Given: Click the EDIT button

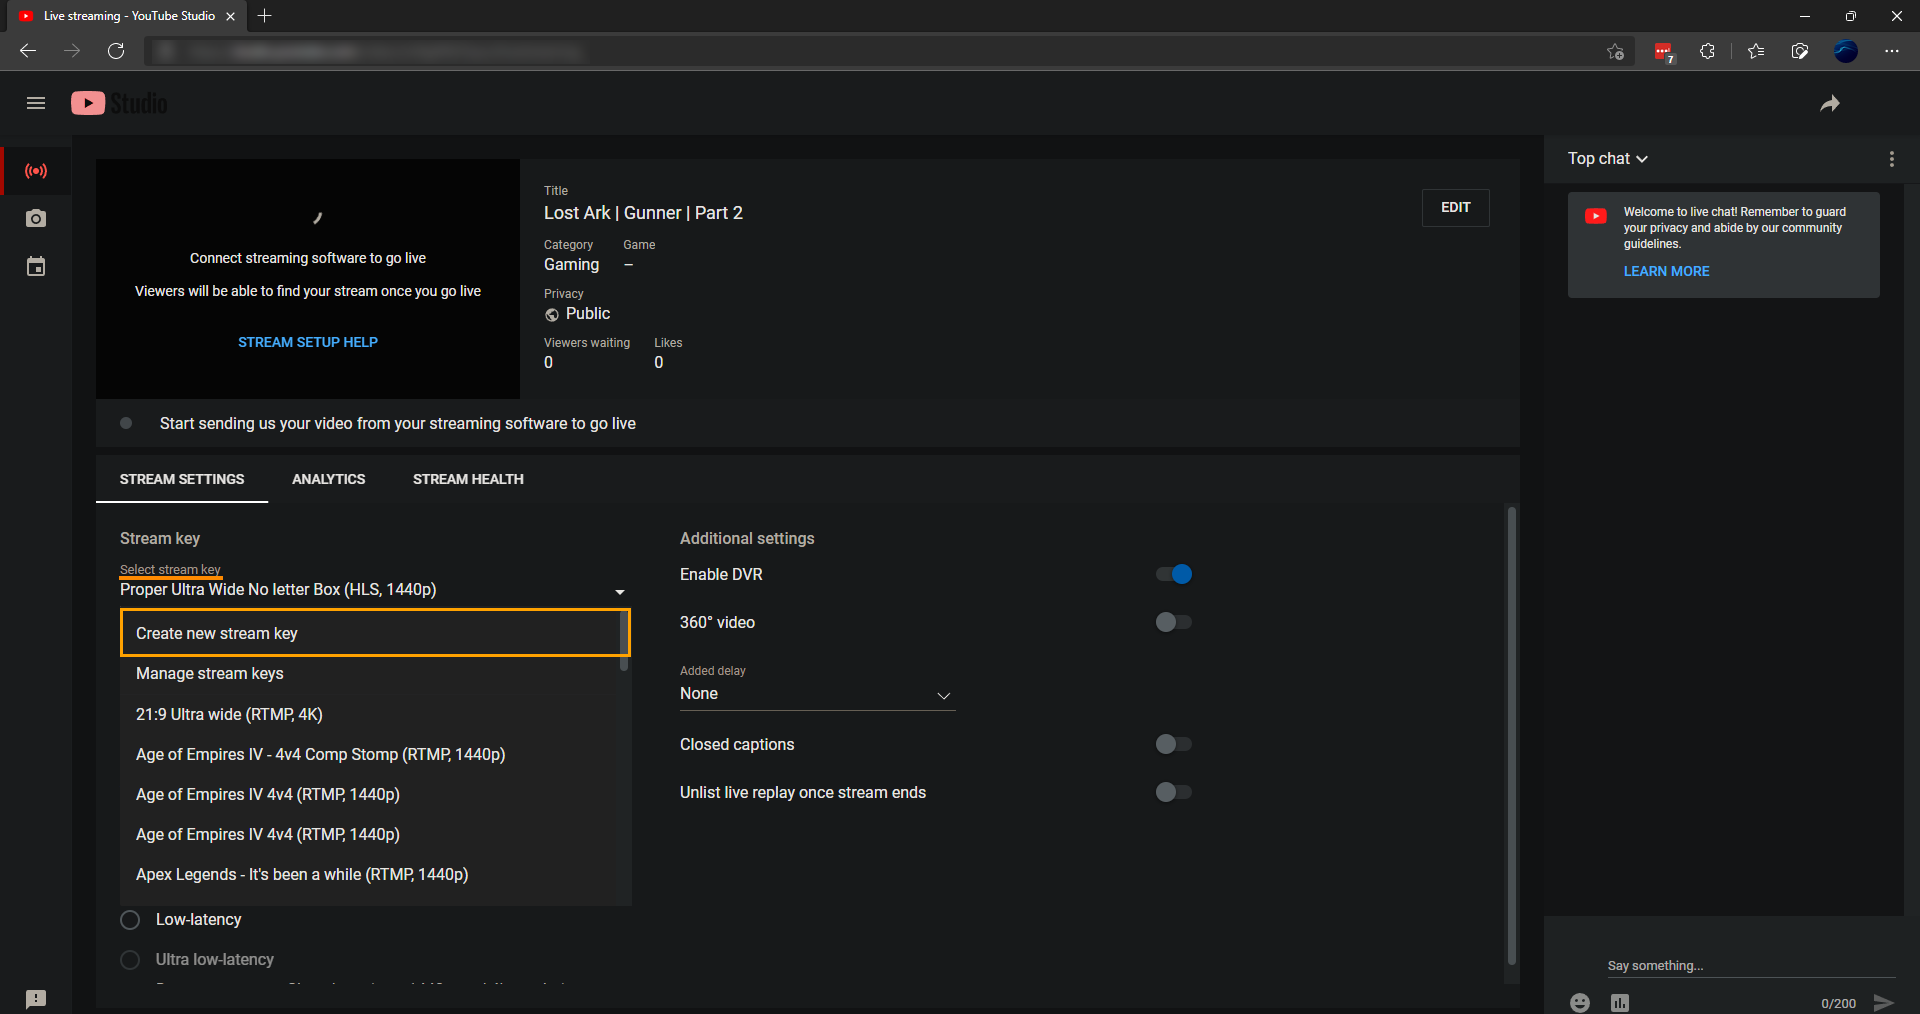Looking at the screenshot, I should click(1456, 208).
